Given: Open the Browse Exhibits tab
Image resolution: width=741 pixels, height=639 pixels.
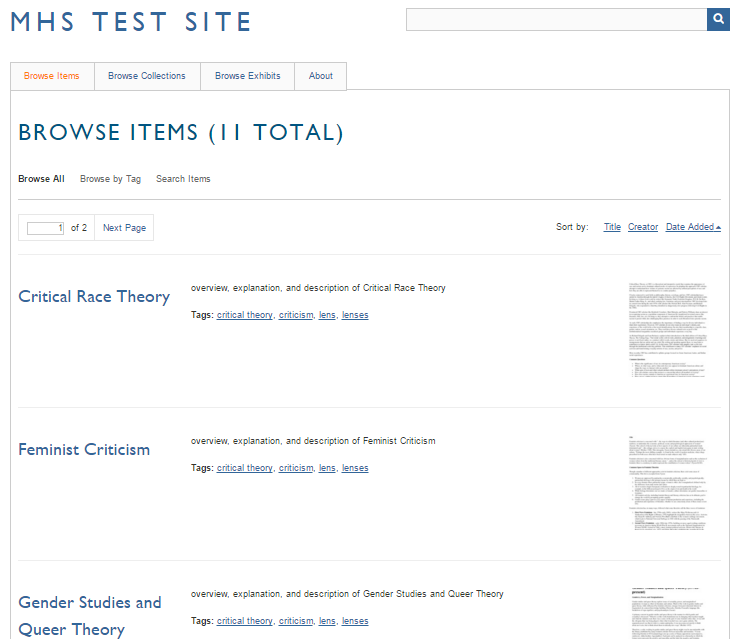Looking at the screenshot, I should [x=248, y=76].
